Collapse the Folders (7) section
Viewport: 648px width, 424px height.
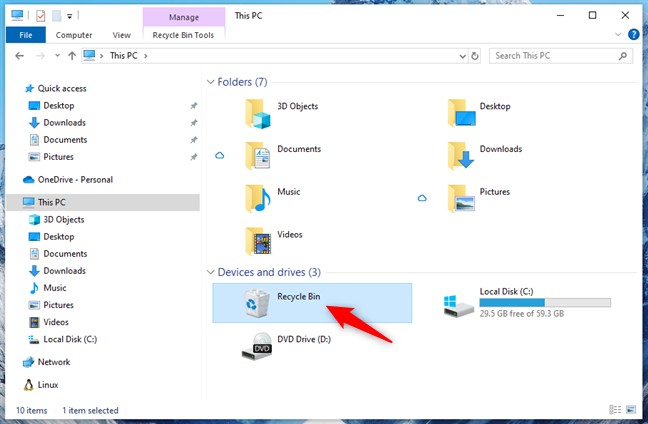pos(210,82)
